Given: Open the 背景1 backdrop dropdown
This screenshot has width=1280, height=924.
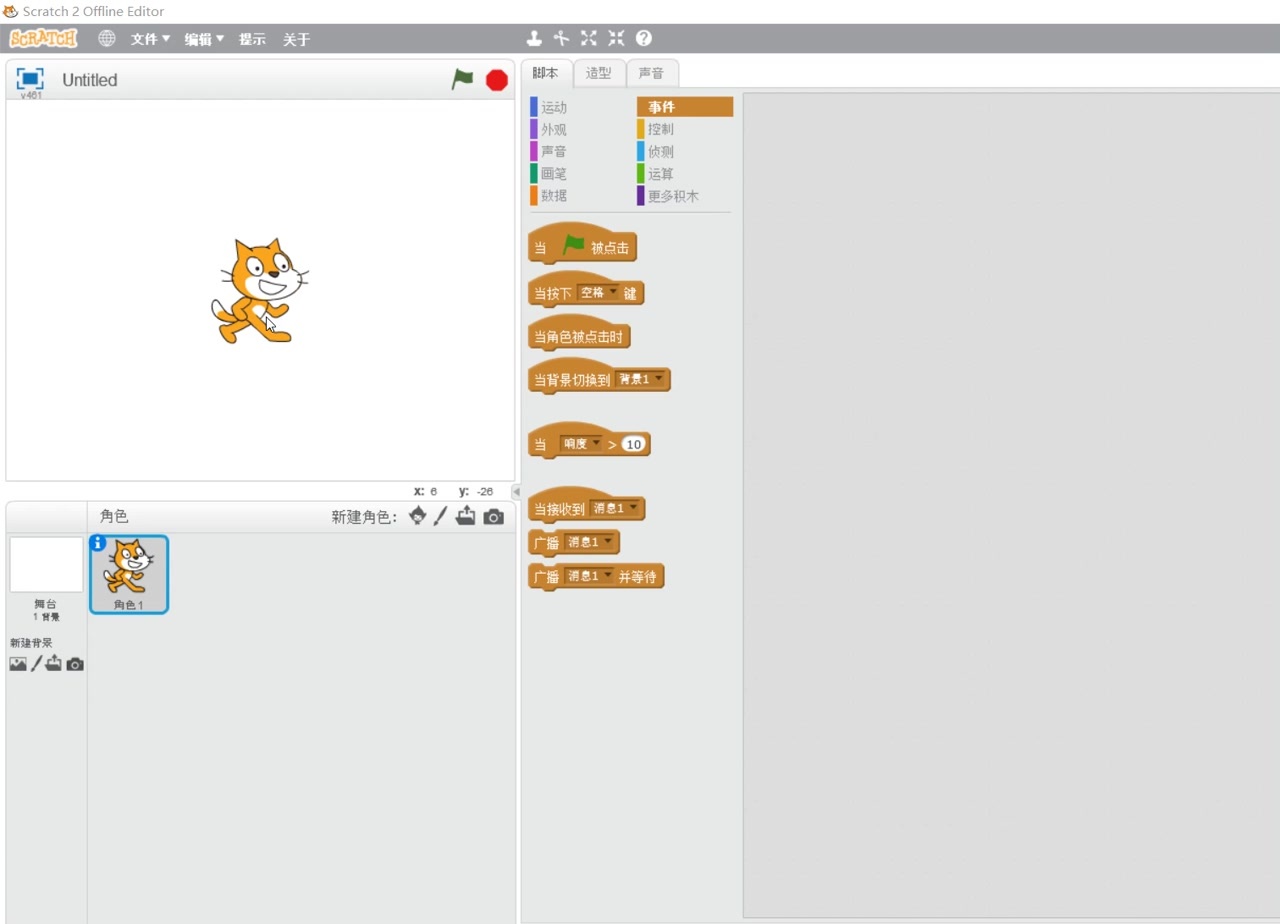Looking at the screenshot, I should point(640,380).
